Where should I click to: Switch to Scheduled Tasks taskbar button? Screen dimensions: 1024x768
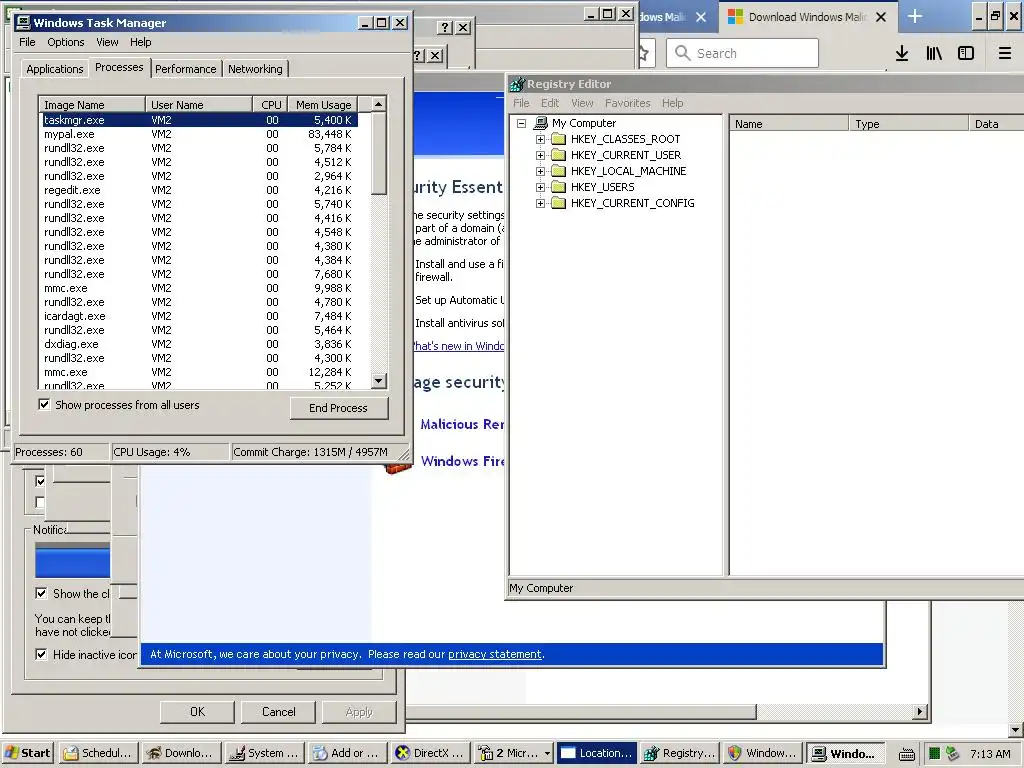coord(98,753)
